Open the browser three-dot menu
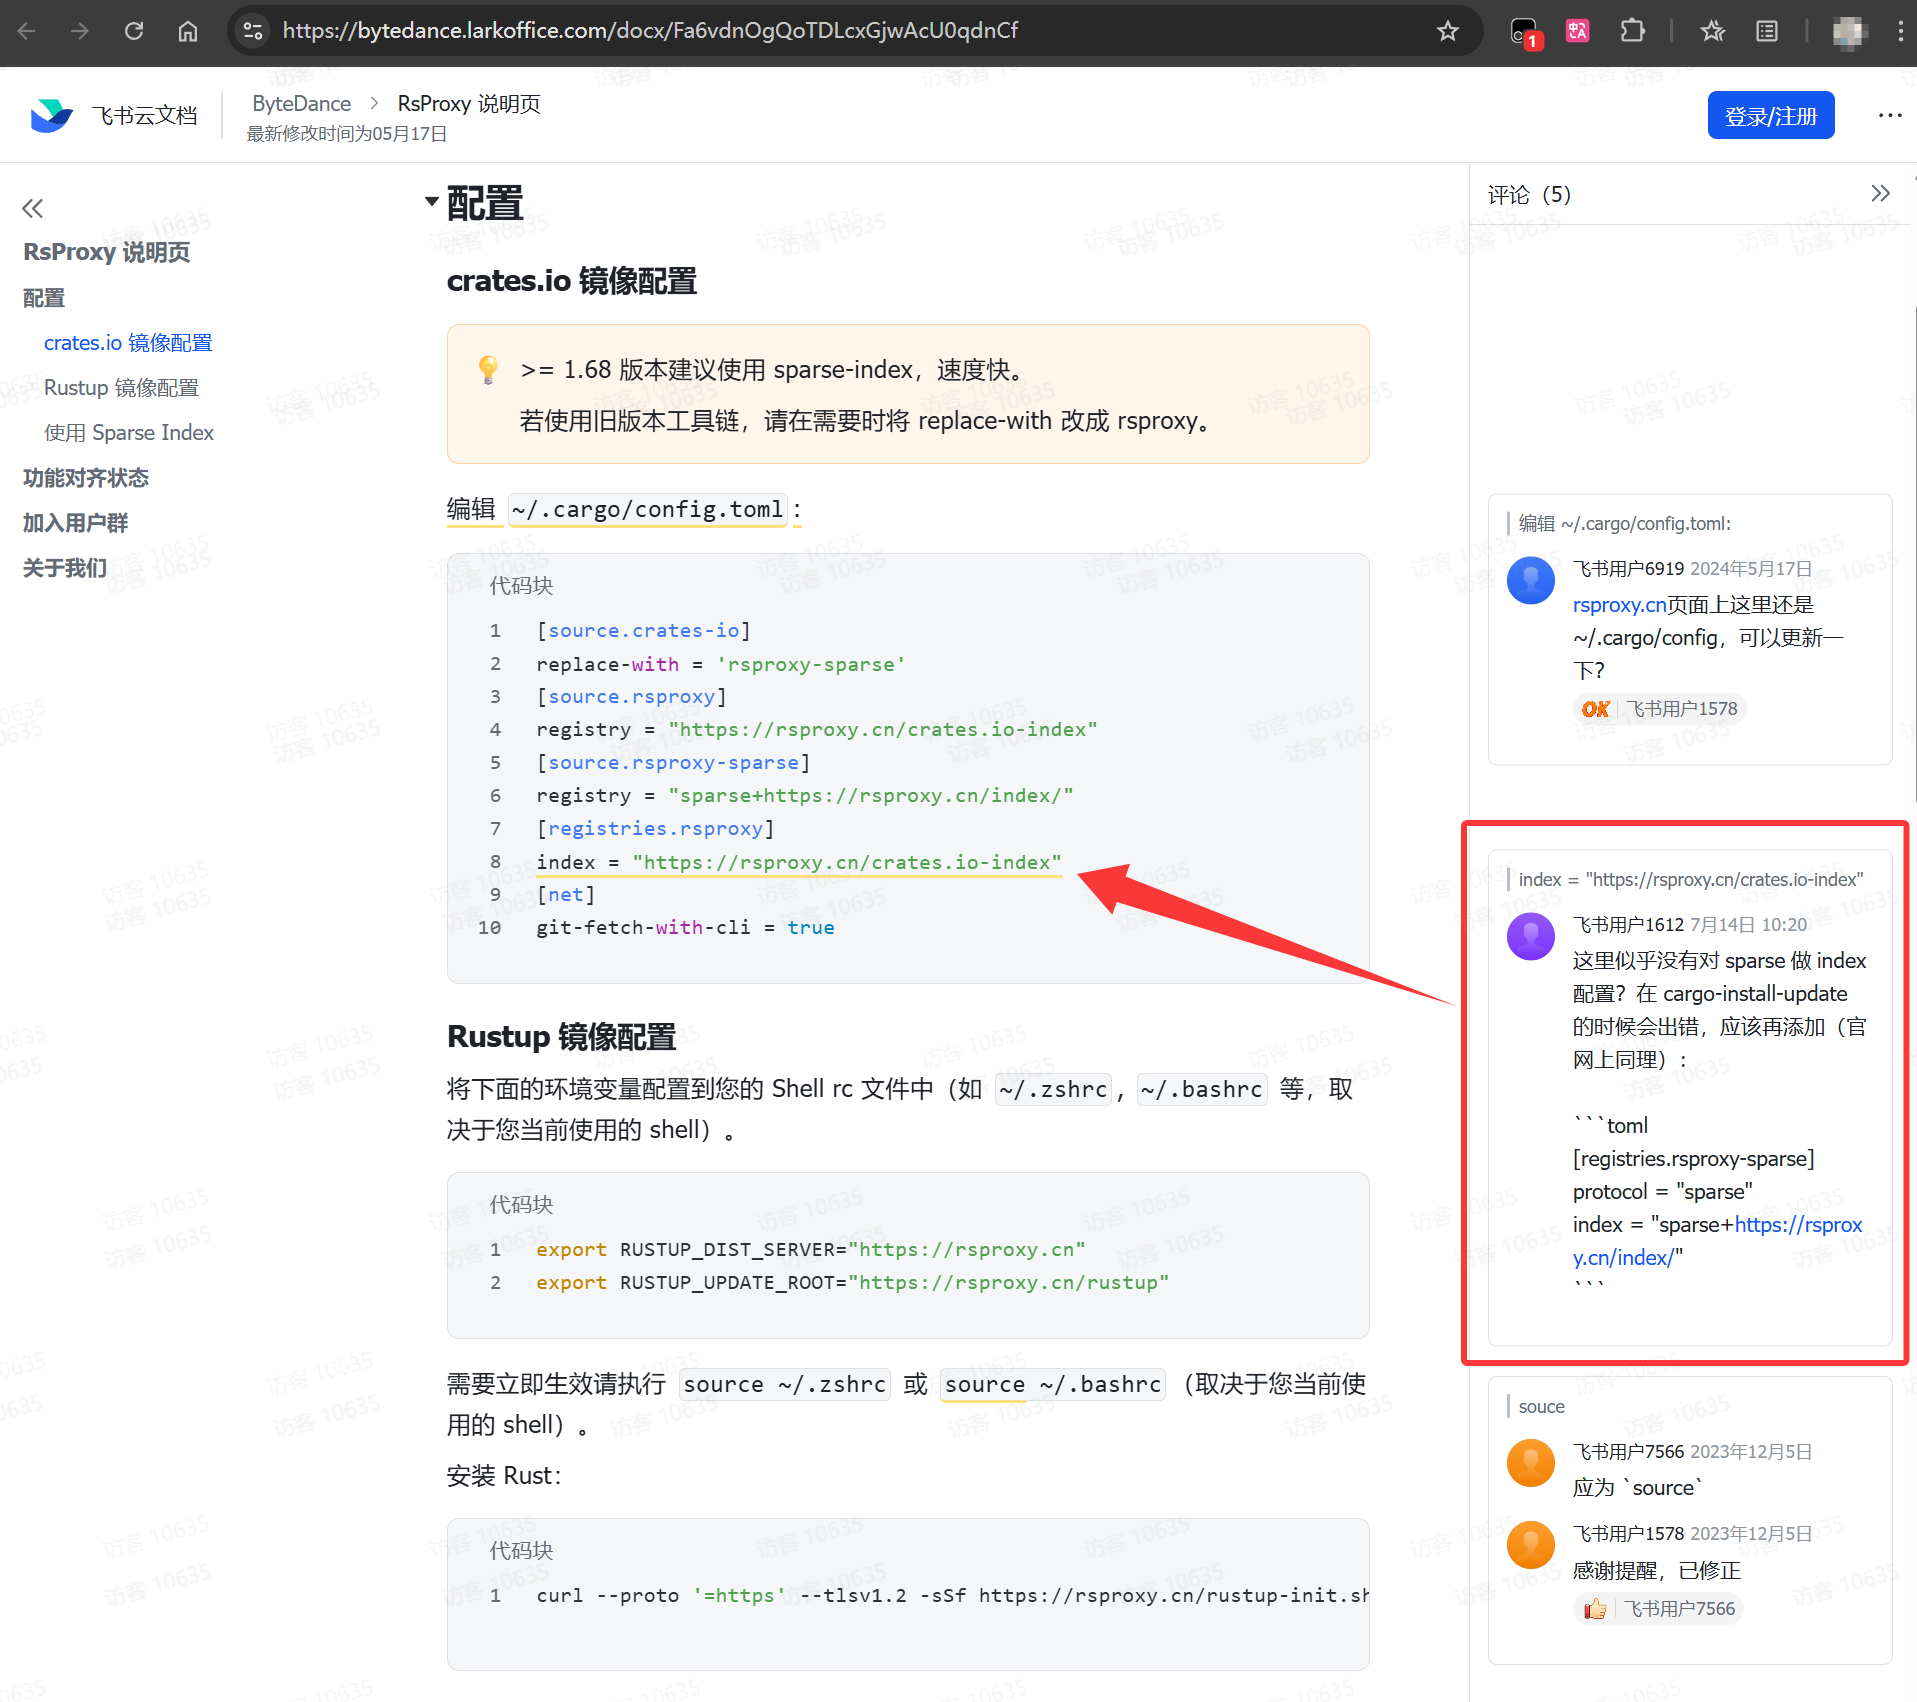Screen dimensions: 1917x1702 tap(1900, 31)
